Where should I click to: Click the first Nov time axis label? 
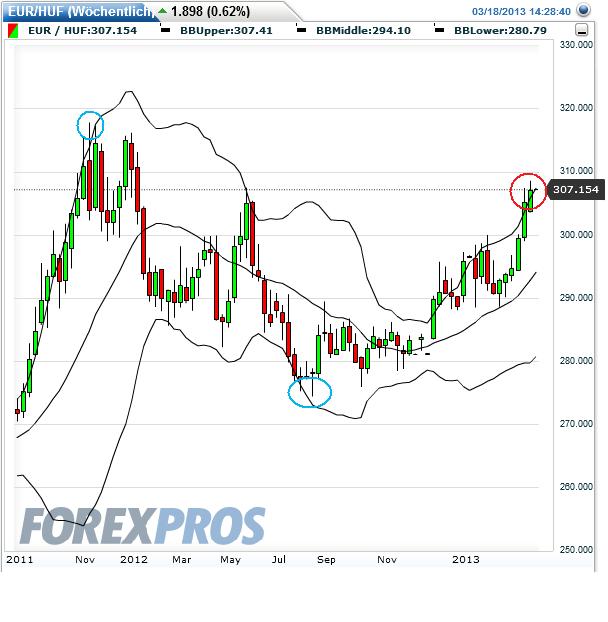pyautogui.click(x=85, y=560)
